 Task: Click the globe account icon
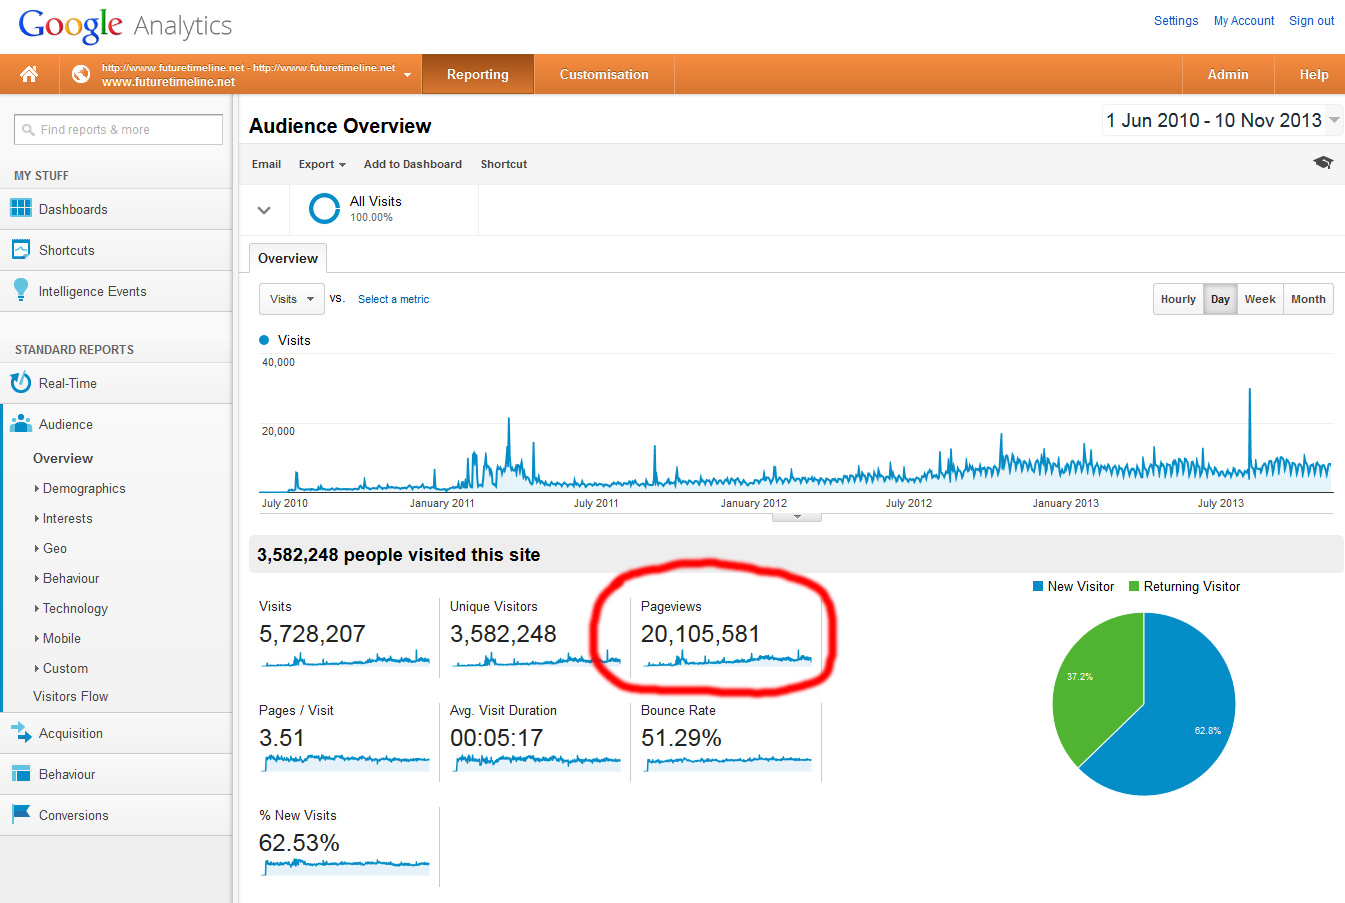coord(81,74)
